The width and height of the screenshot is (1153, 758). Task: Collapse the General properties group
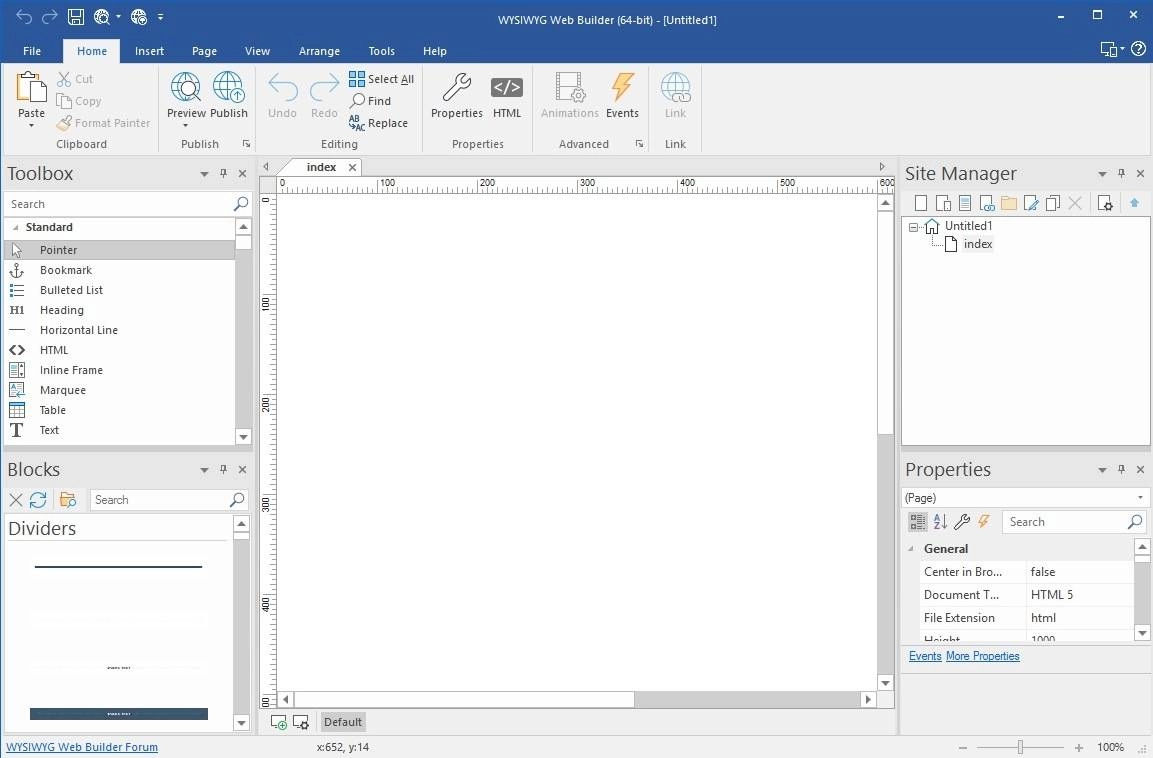911,548
